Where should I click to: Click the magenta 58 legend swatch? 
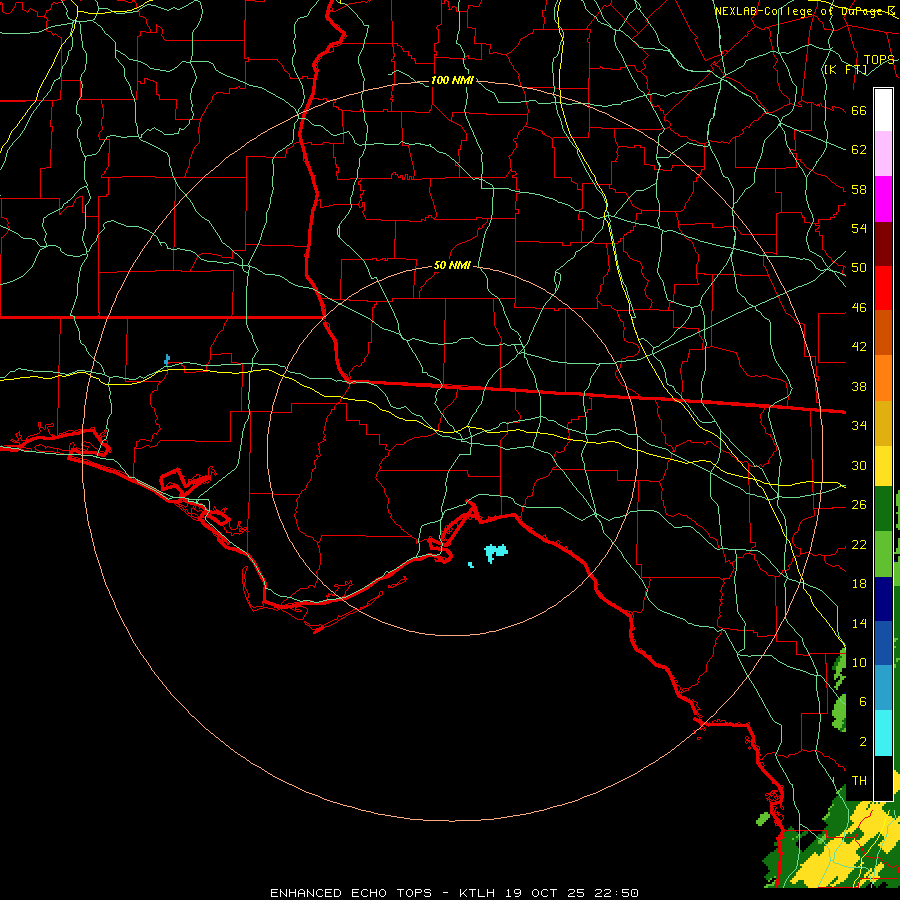coord(883,199)
